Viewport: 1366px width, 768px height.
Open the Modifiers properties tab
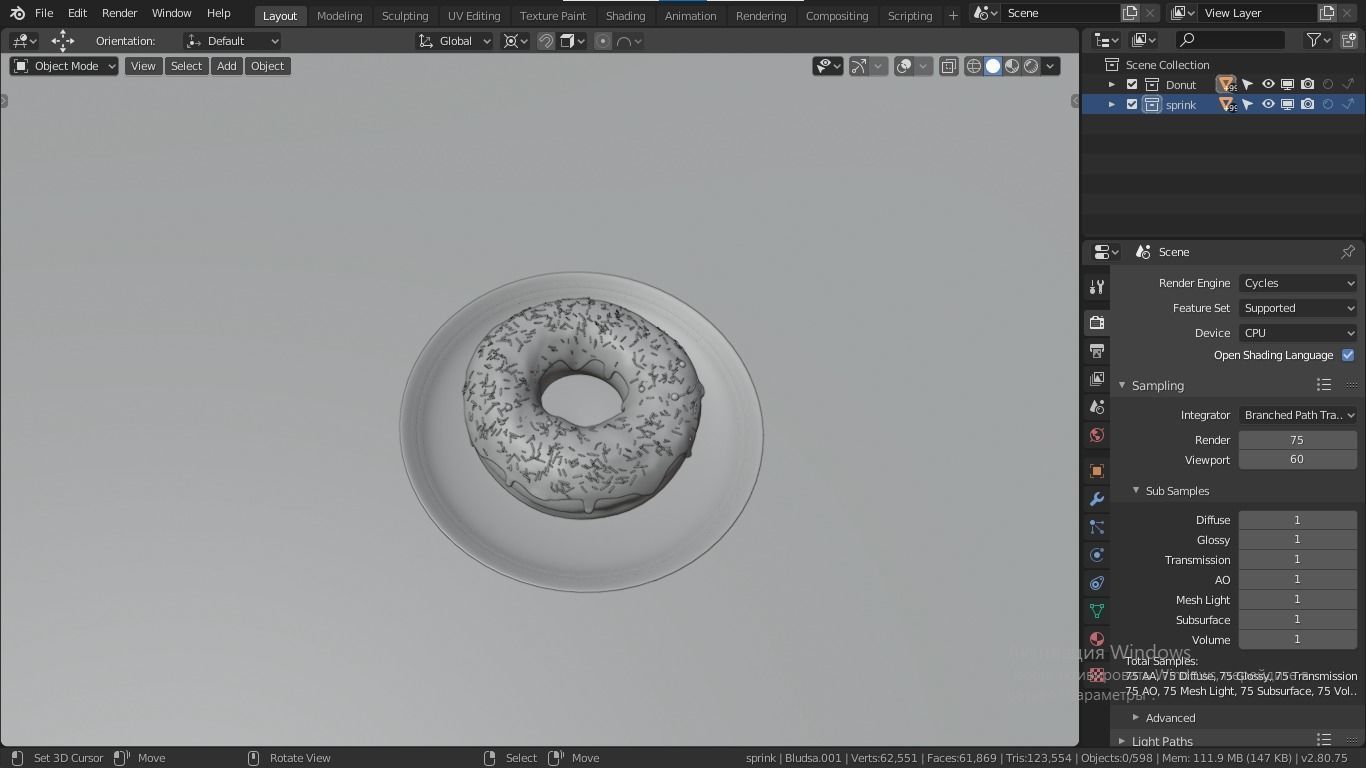(1097, 499)
